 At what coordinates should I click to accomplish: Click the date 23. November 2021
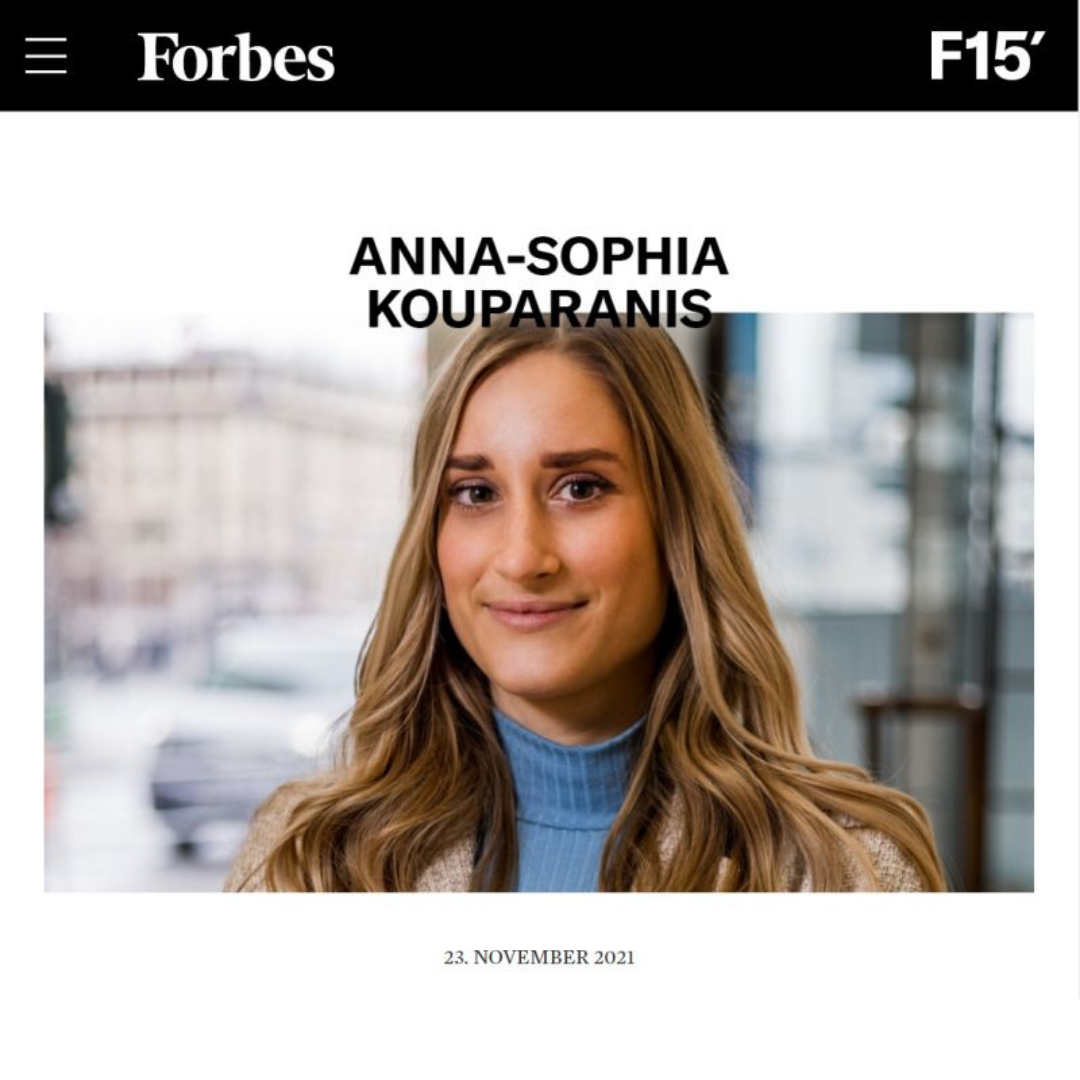coord(539,957)
